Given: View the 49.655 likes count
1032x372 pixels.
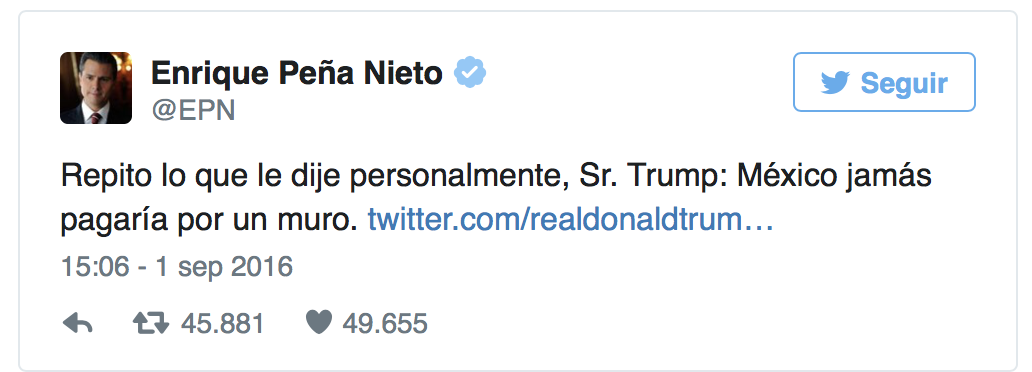Looking at the screenshot, I should tap(385, 323).
